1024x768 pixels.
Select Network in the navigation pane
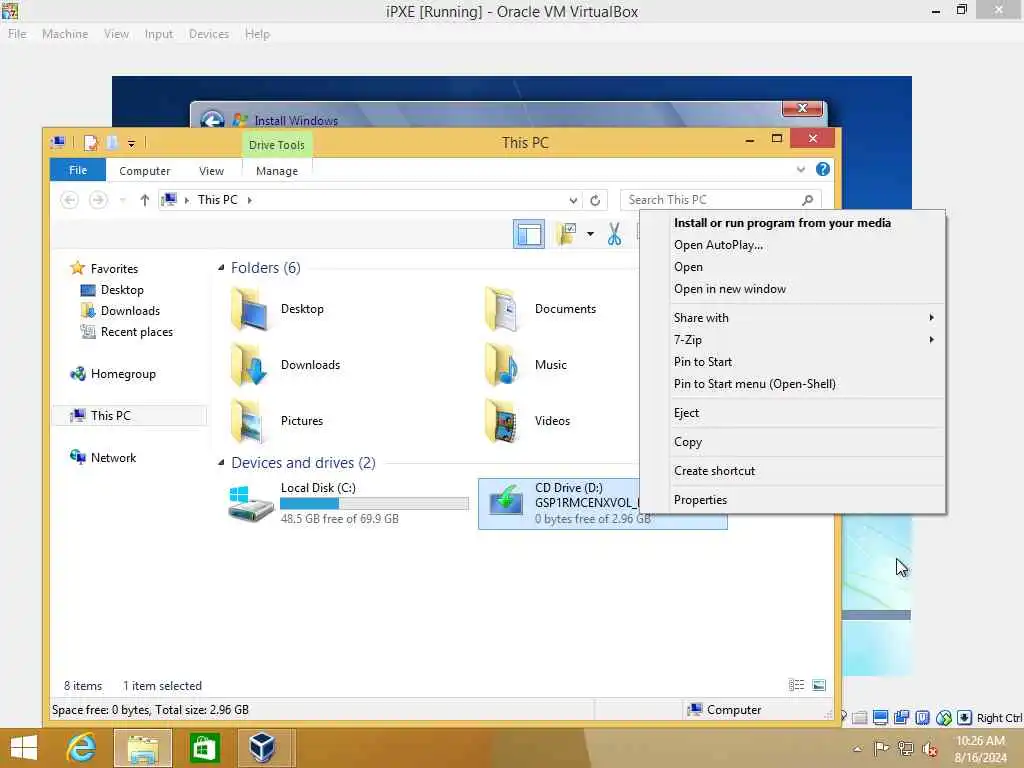pyautogui.click(x=113, y=458)
